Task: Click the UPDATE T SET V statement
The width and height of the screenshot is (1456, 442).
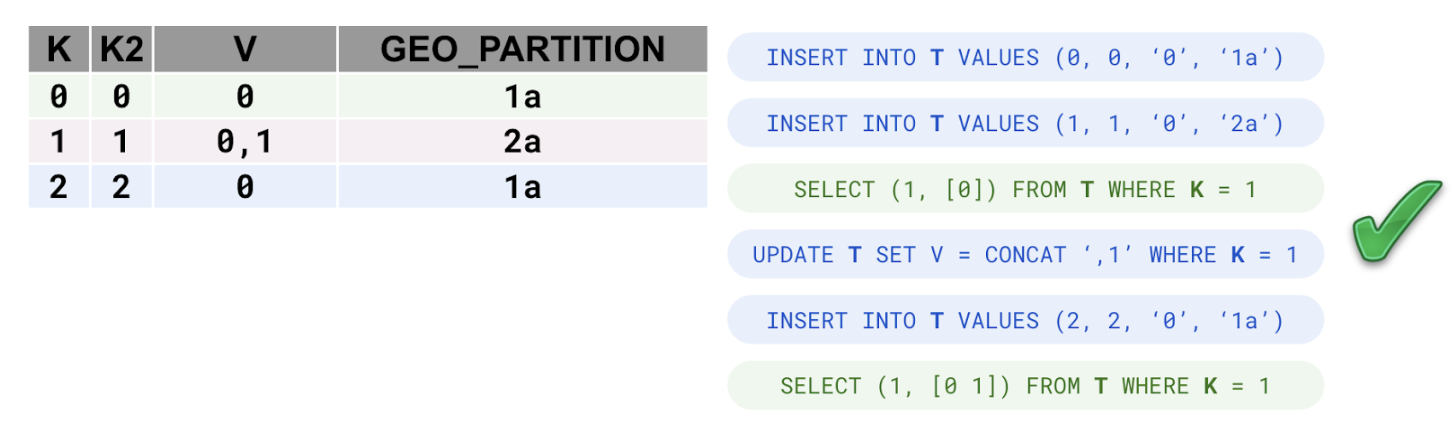Action: point(1025,255)
